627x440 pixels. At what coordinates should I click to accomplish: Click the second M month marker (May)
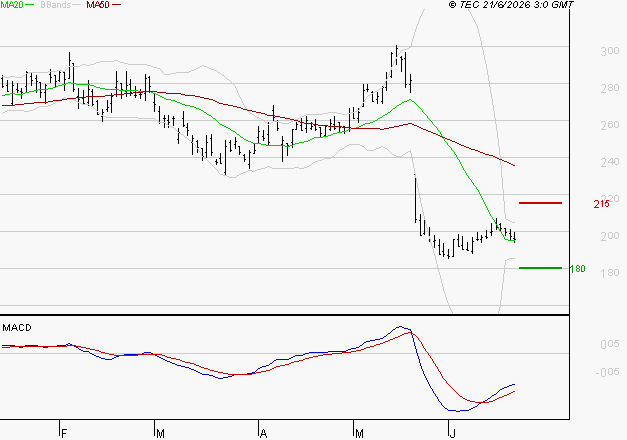tap(359, 434)
